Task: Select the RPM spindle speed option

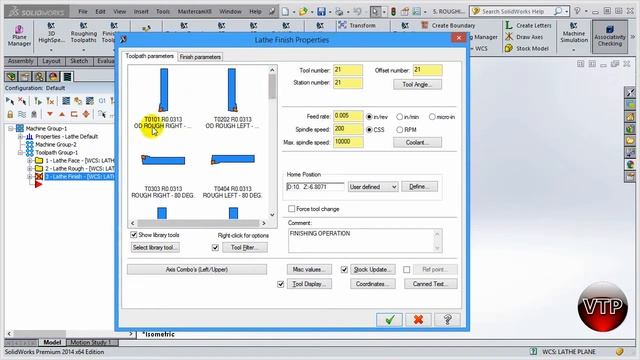Action: pyautogui.click(x=400, y=130)
